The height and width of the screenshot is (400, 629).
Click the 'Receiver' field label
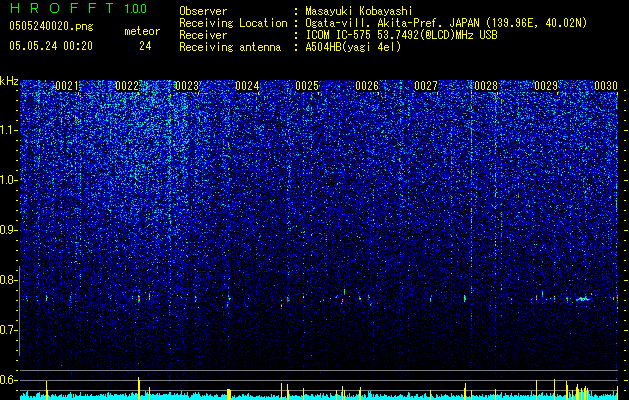click(x=203, y=35)
